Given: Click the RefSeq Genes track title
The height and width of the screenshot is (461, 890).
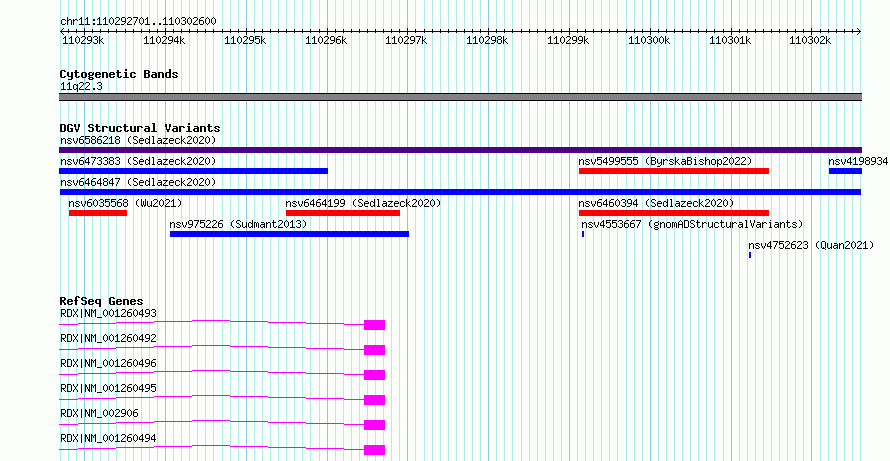Looking at the screenshot, I should pyautogui.click(x=102, y=301).
